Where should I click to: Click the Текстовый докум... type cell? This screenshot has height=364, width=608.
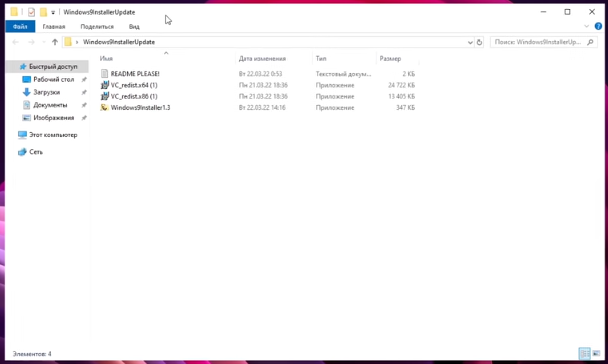[x=343, y=74]
